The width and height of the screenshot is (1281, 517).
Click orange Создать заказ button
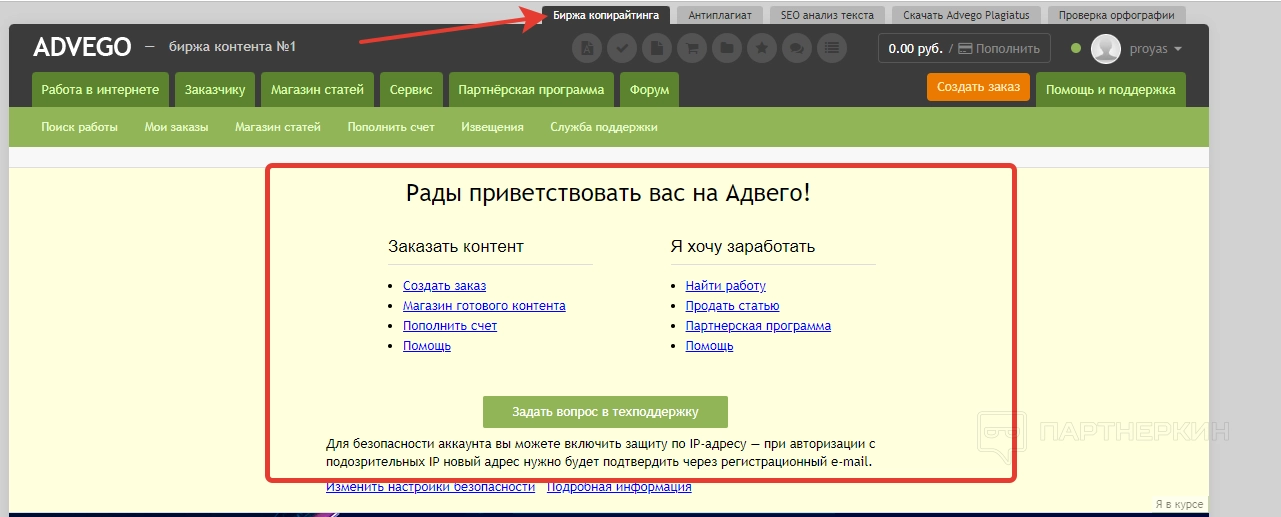tap(978, 87)
